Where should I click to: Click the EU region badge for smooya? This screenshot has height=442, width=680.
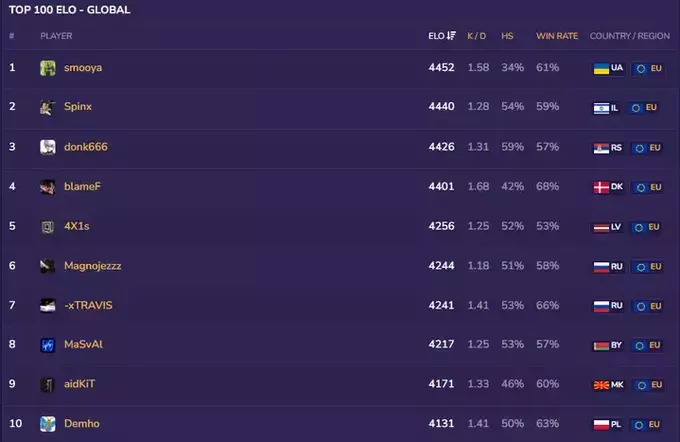pos(647,68)
